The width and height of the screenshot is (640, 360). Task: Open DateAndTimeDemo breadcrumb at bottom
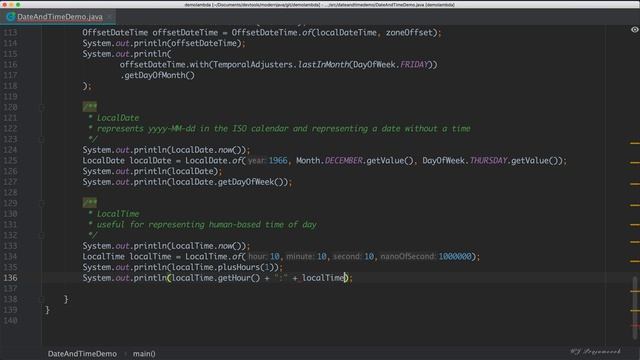82,353
